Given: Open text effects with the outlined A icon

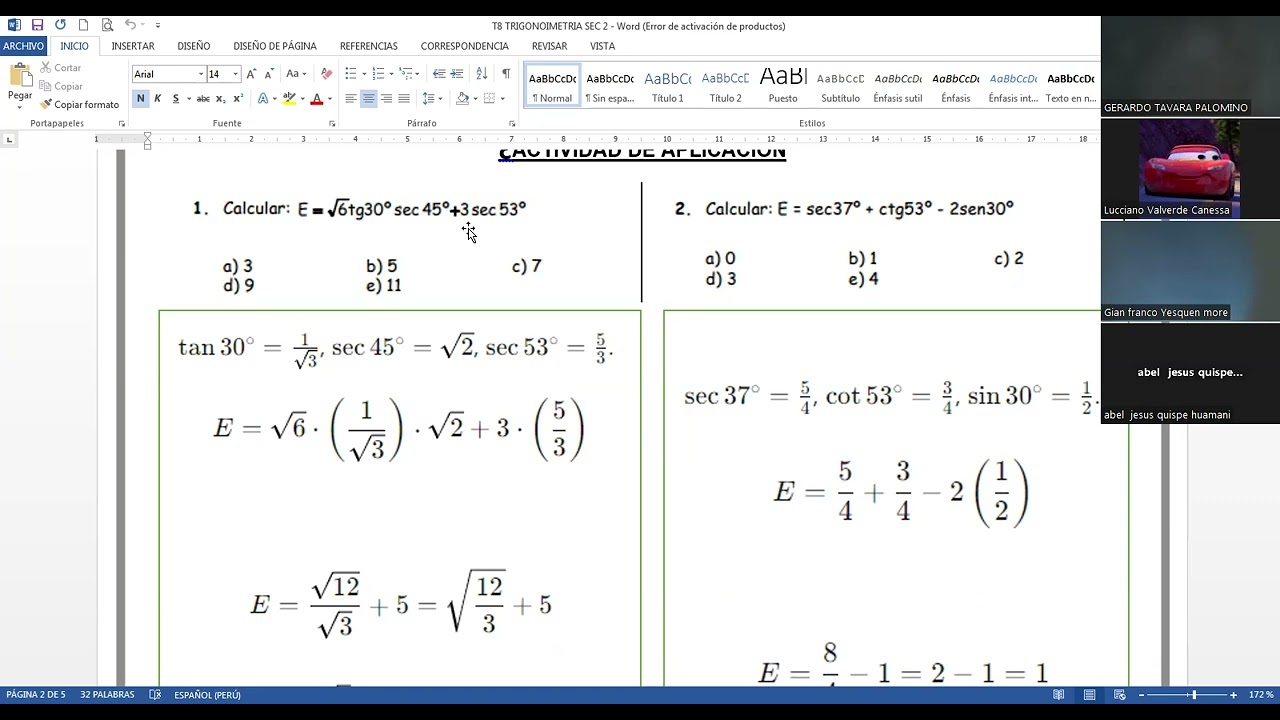Looking at the screenshot, I should [x=263, y=99].
